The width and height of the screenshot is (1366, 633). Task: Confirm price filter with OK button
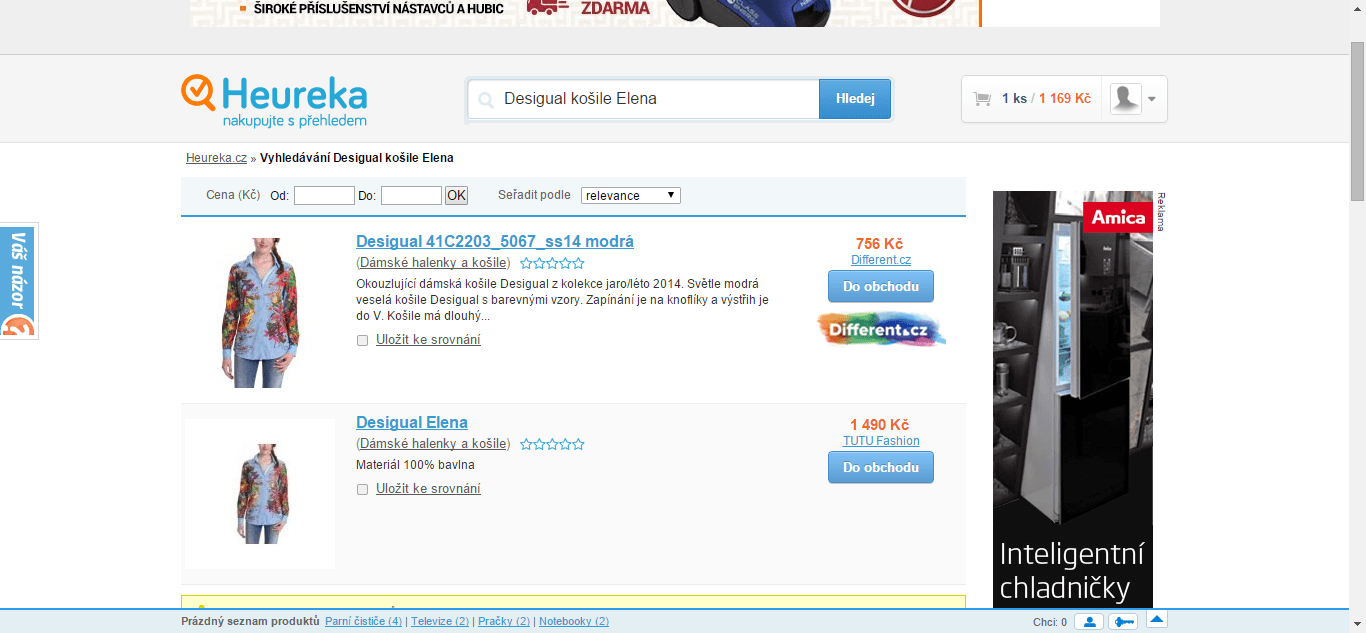coord(456,196)
